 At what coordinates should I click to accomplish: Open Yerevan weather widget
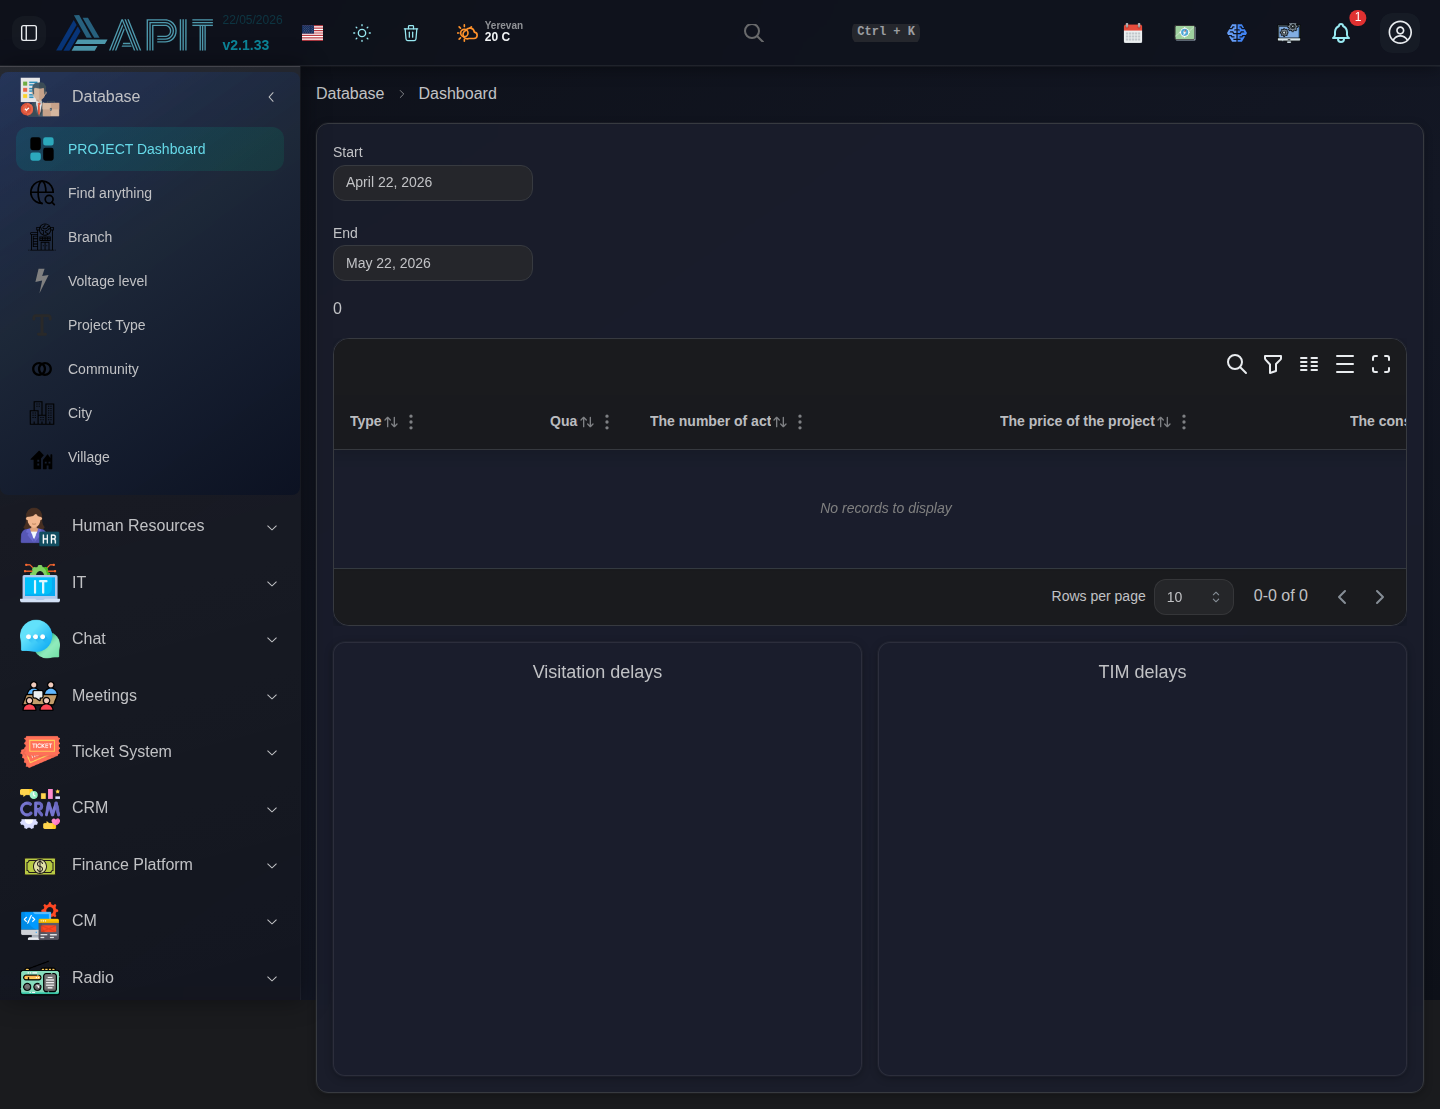489,32
